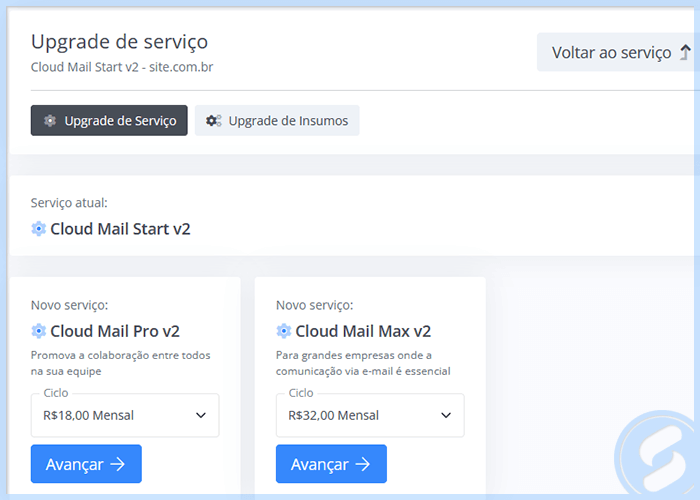Select the Cloud Mail Pro v2 title
This screenshot has width=700, height=500.
(115, 331)
